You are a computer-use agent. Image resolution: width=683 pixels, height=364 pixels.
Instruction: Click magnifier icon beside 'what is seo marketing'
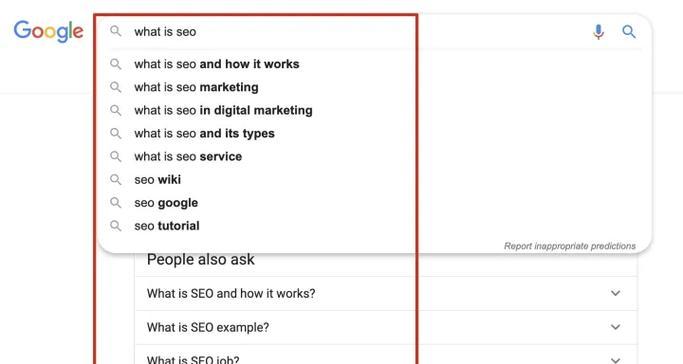tap(115, 87)
